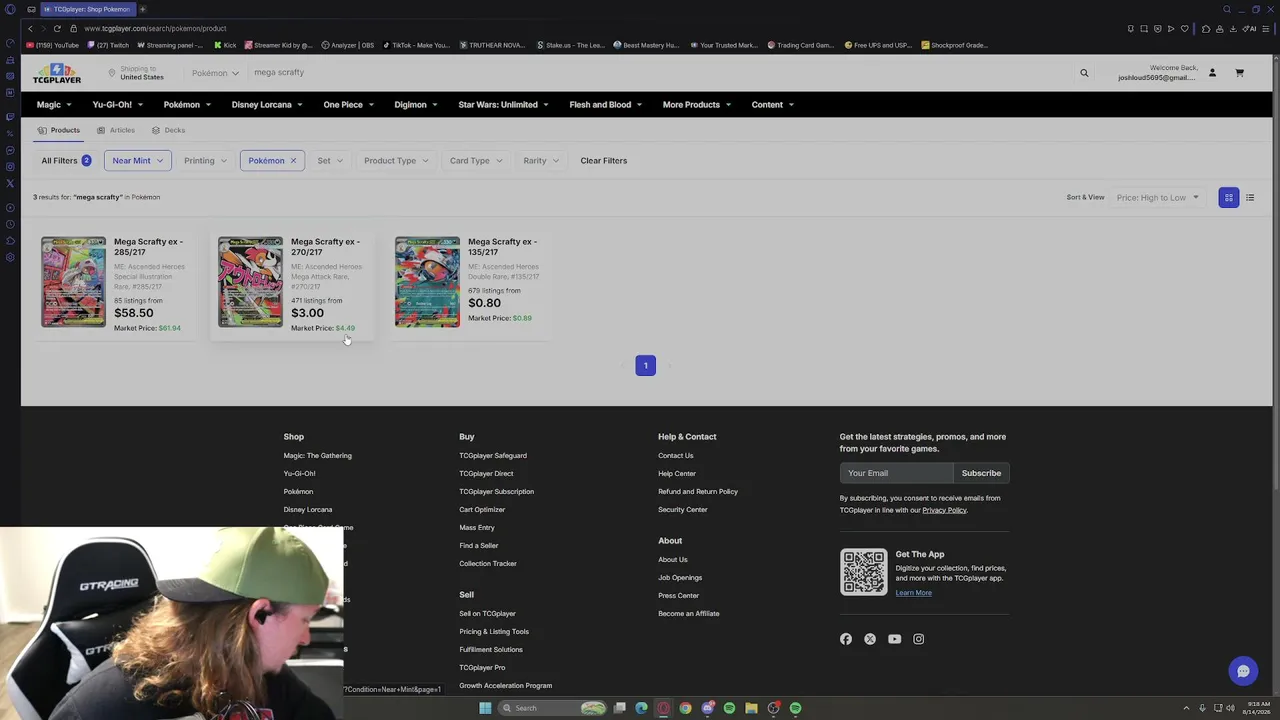
Task: Expand the Product Type filter dropdown
Action: pyautogui.click(x=396, y=160)
